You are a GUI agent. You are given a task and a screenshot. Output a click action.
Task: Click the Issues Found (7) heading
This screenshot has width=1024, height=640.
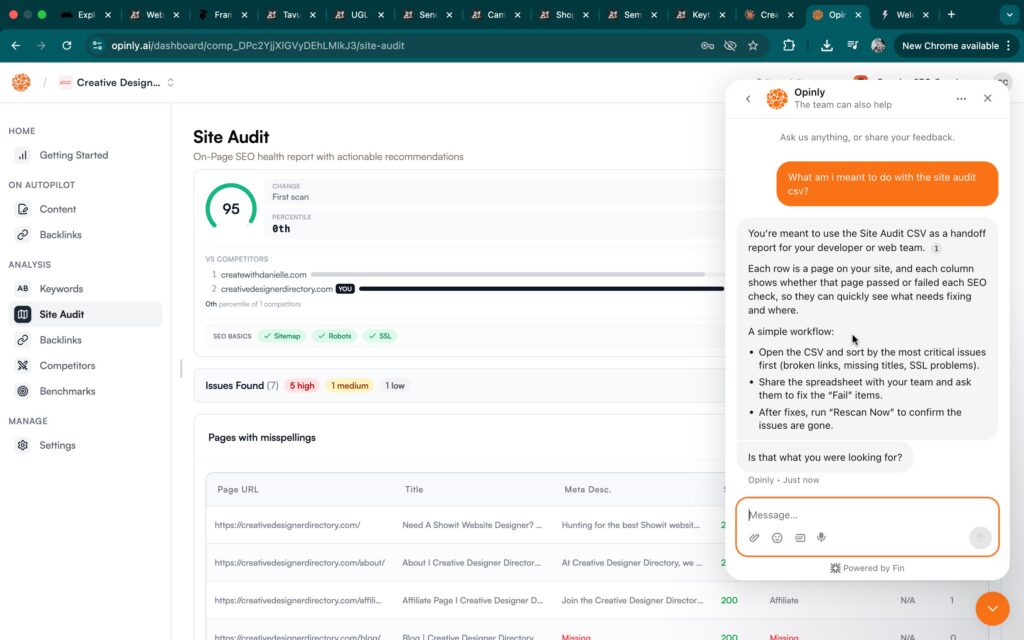(242, 386)
